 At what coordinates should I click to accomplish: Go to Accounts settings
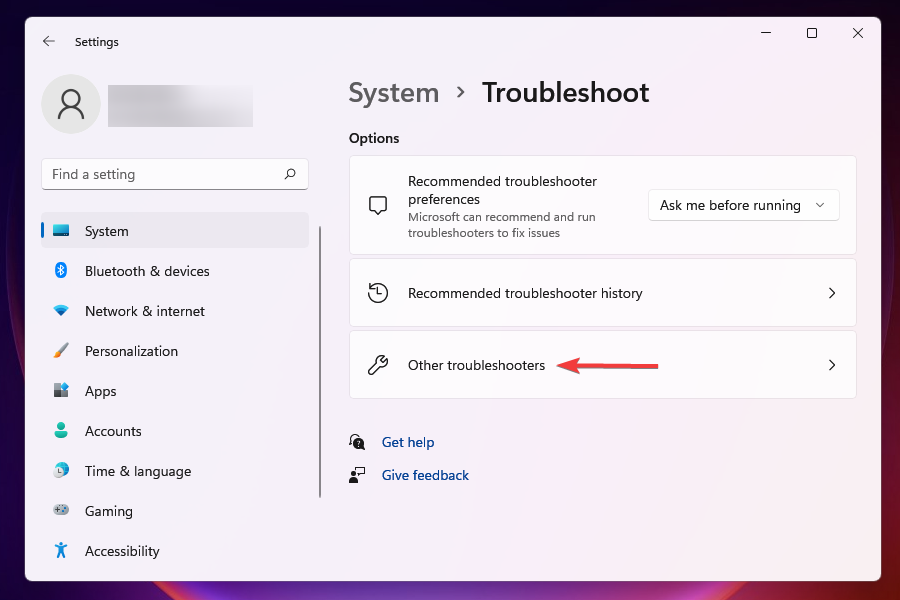tap(113, 431)
